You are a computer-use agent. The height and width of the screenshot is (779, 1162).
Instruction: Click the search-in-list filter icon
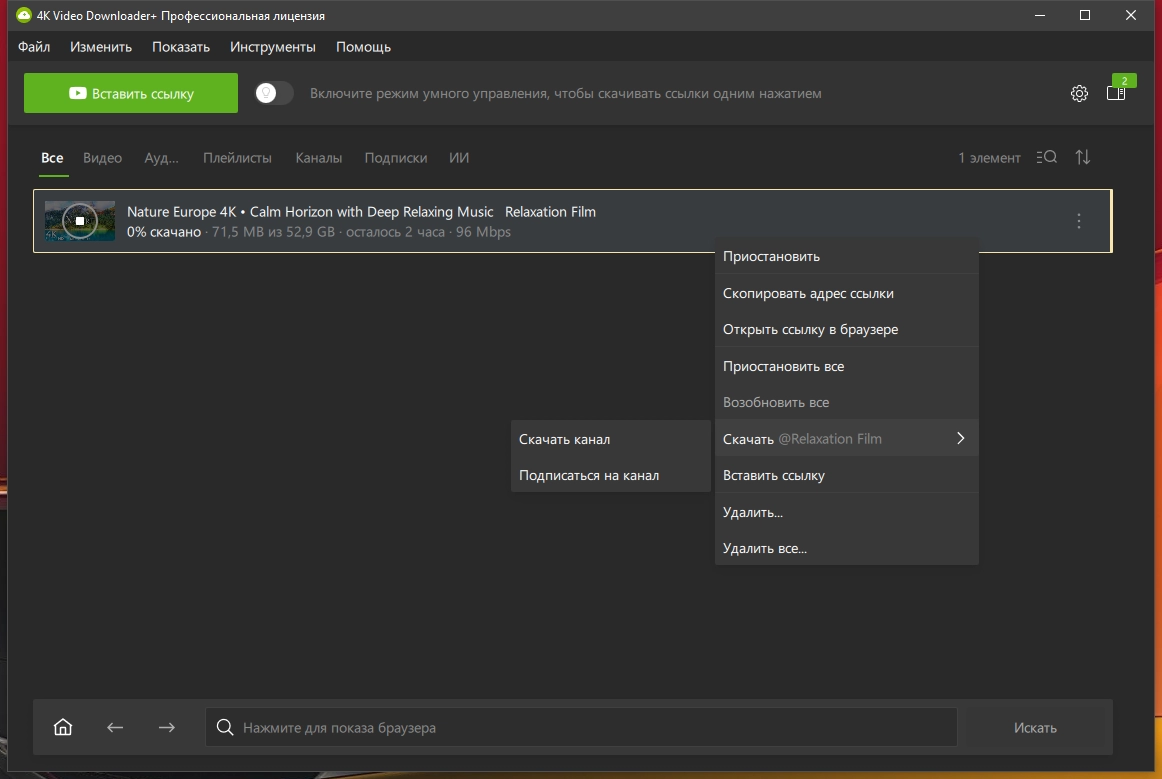point(1047,158)
